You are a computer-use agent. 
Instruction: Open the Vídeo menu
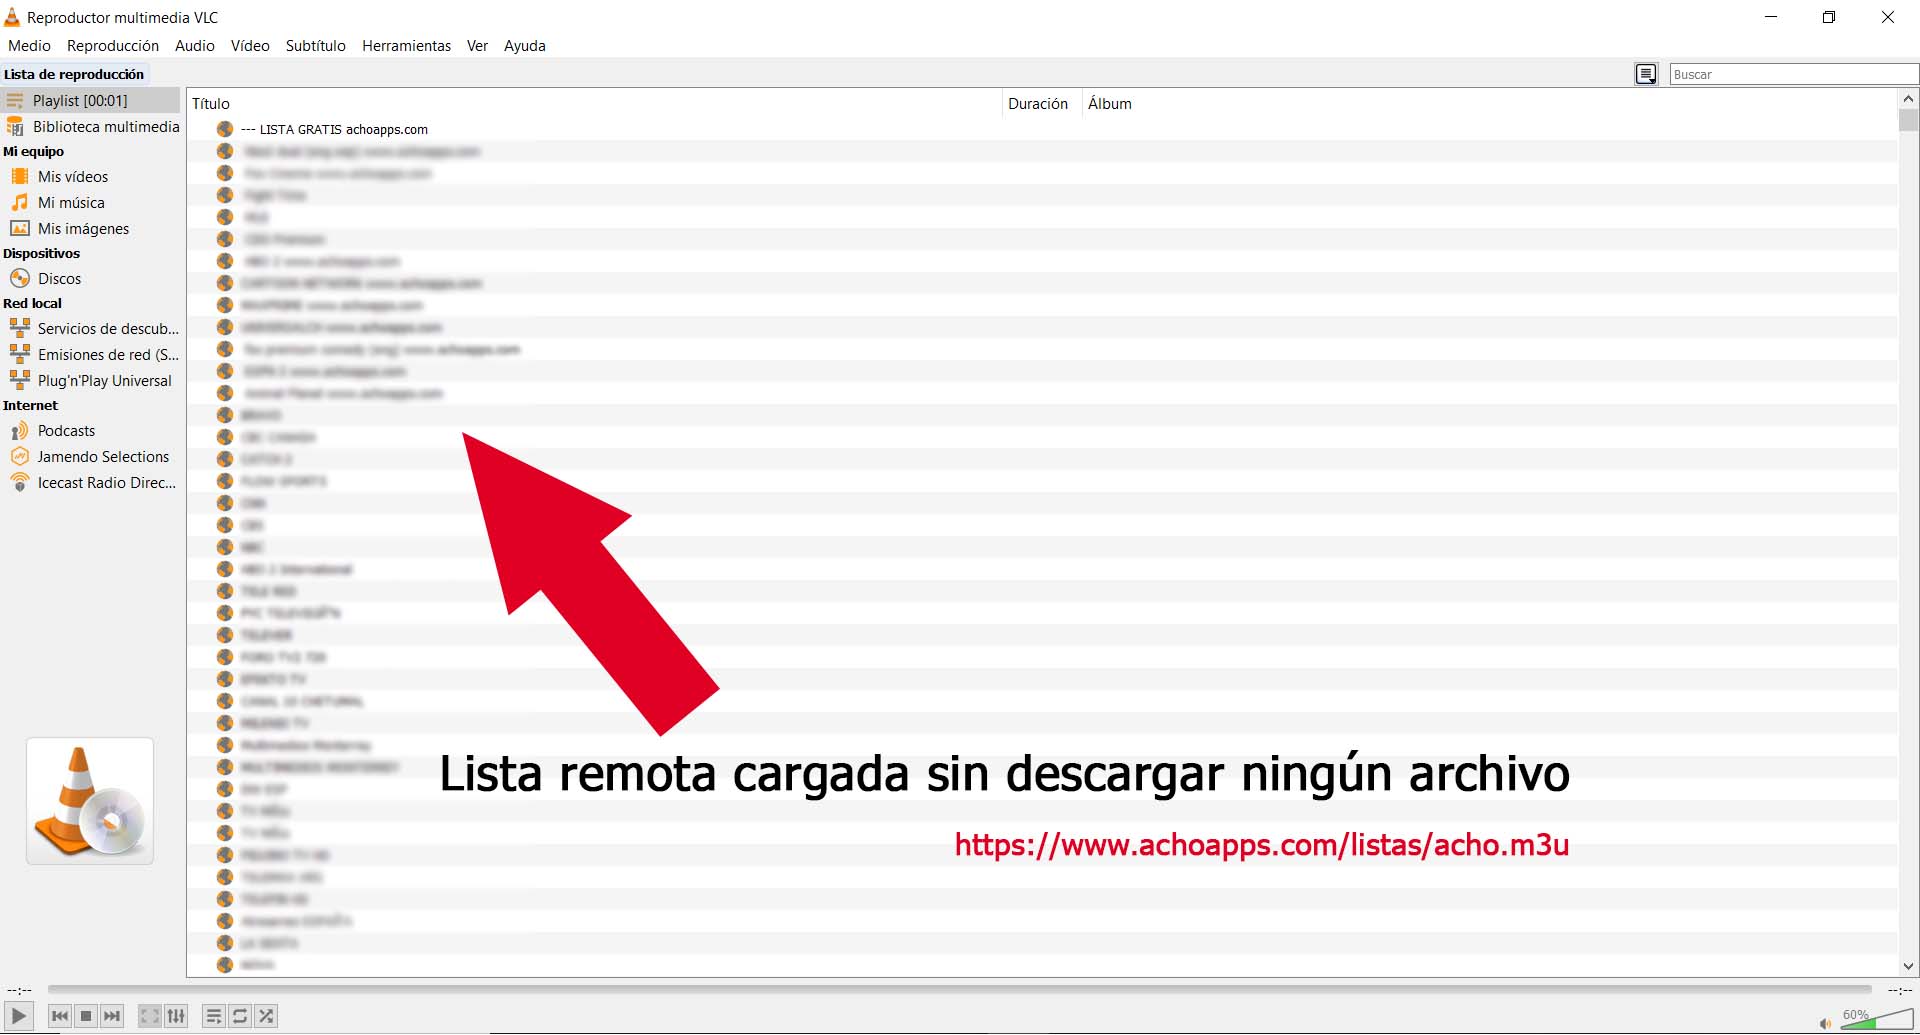click(250, 46)
